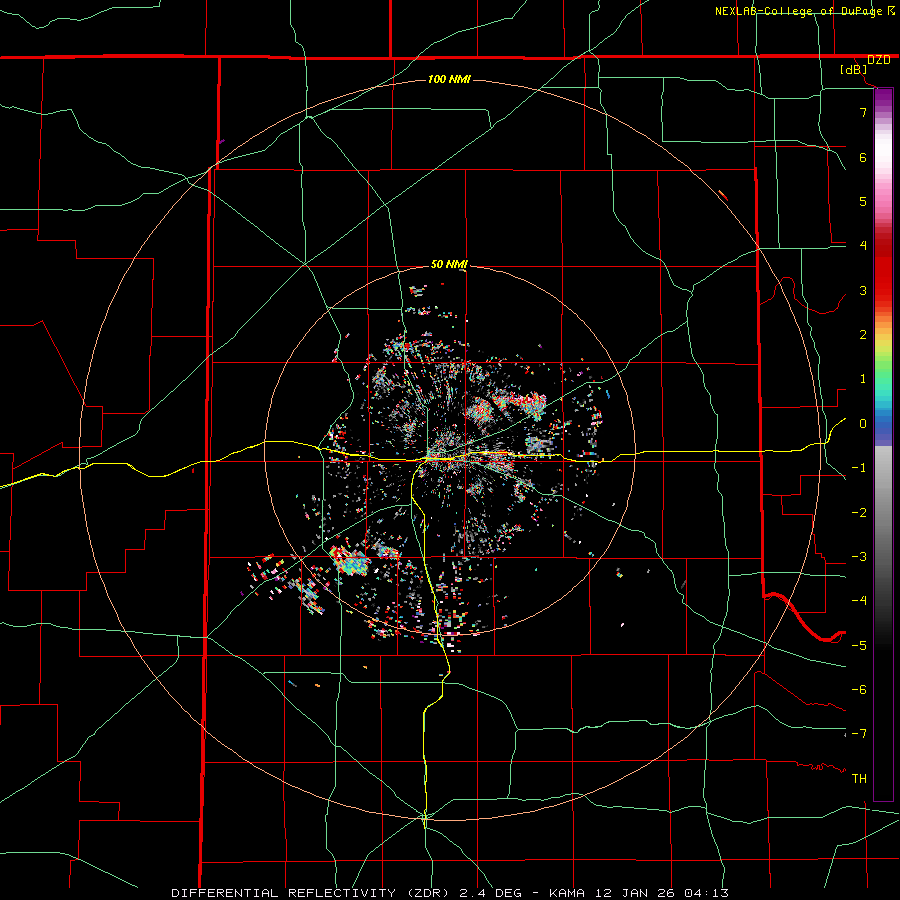This screenshot has width=900, height=900.
Task: Click the -3 value on the scale
Action: coord(859,557)
